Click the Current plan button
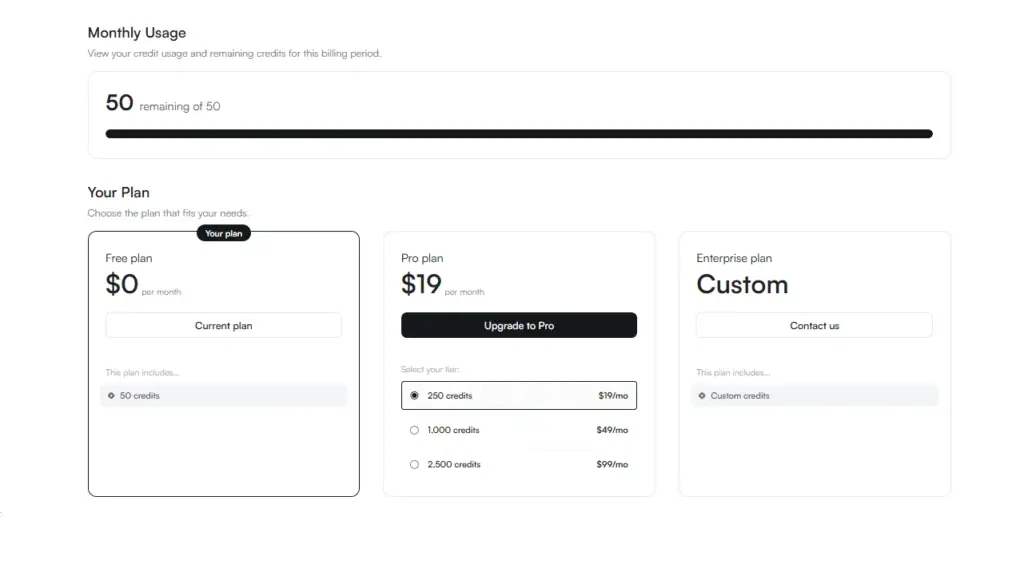1024x576 pixels. pos(223,325)
